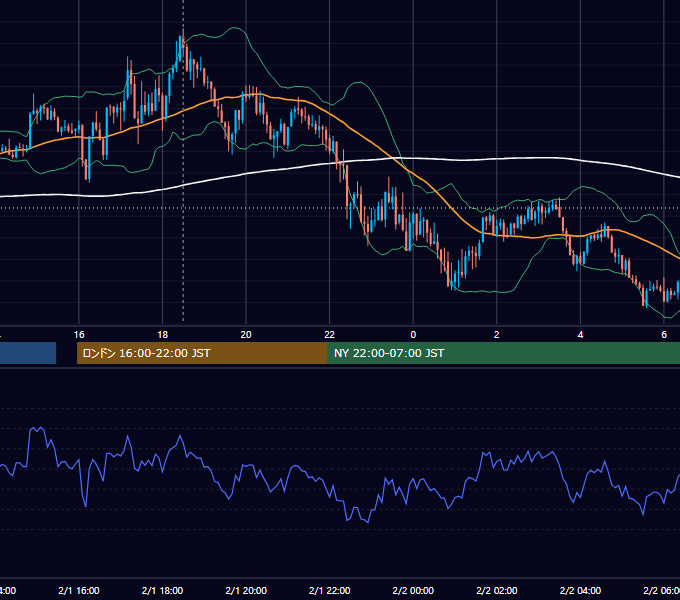Image resolution: width=680 pixels, height=600 pixels.
Task: Click the blue session bar left of London
Action: (x=28, y=353)
